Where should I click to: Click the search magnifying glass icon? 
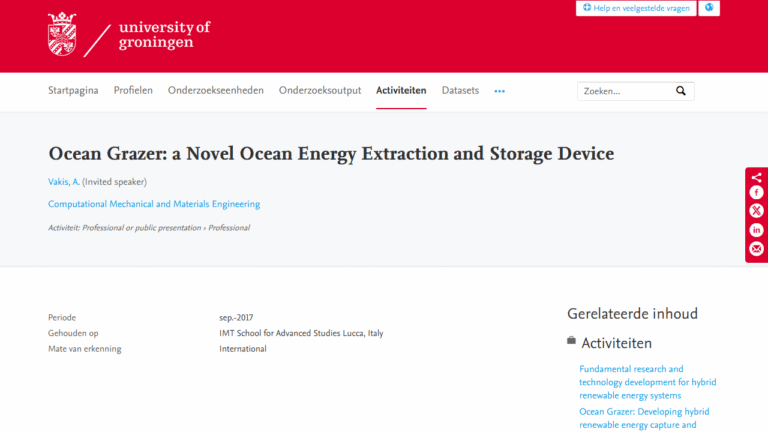click(x=681, y=91)
